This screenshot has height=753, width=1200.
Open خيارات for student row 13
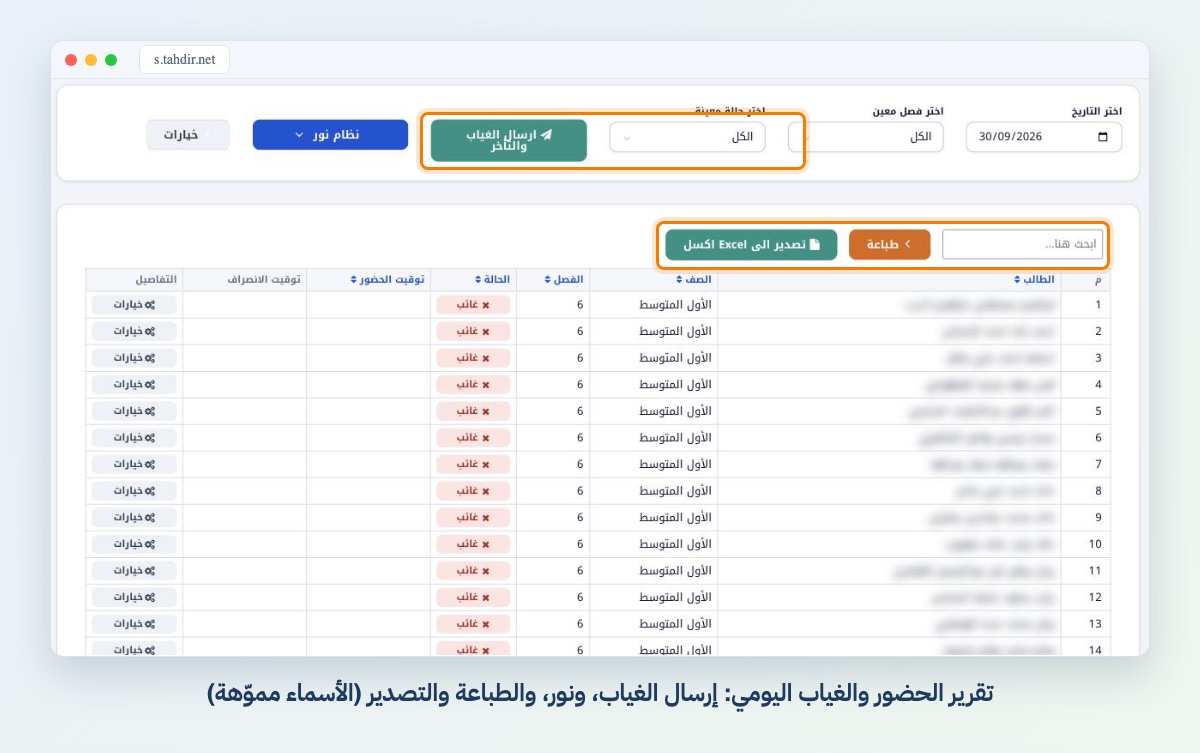[x=134, y=624]
